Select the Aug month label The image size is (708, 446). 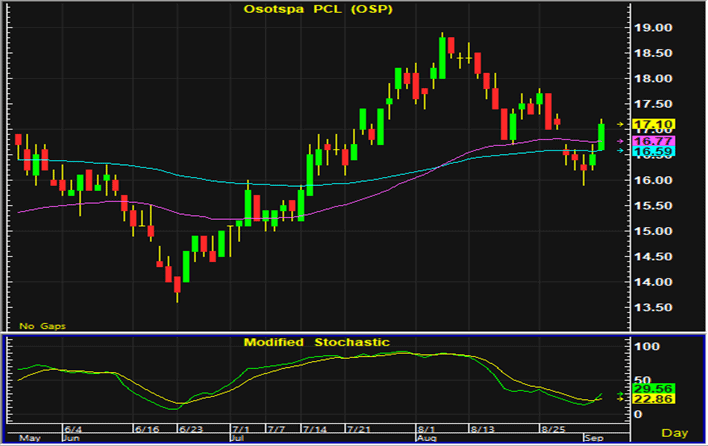click(x=427, y=438)
